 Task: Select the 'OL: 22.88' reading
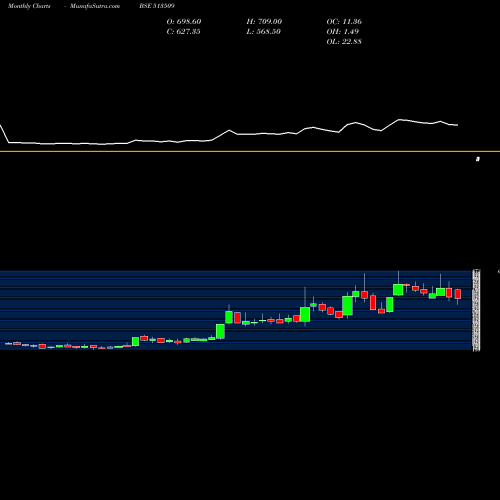(344, 42)
